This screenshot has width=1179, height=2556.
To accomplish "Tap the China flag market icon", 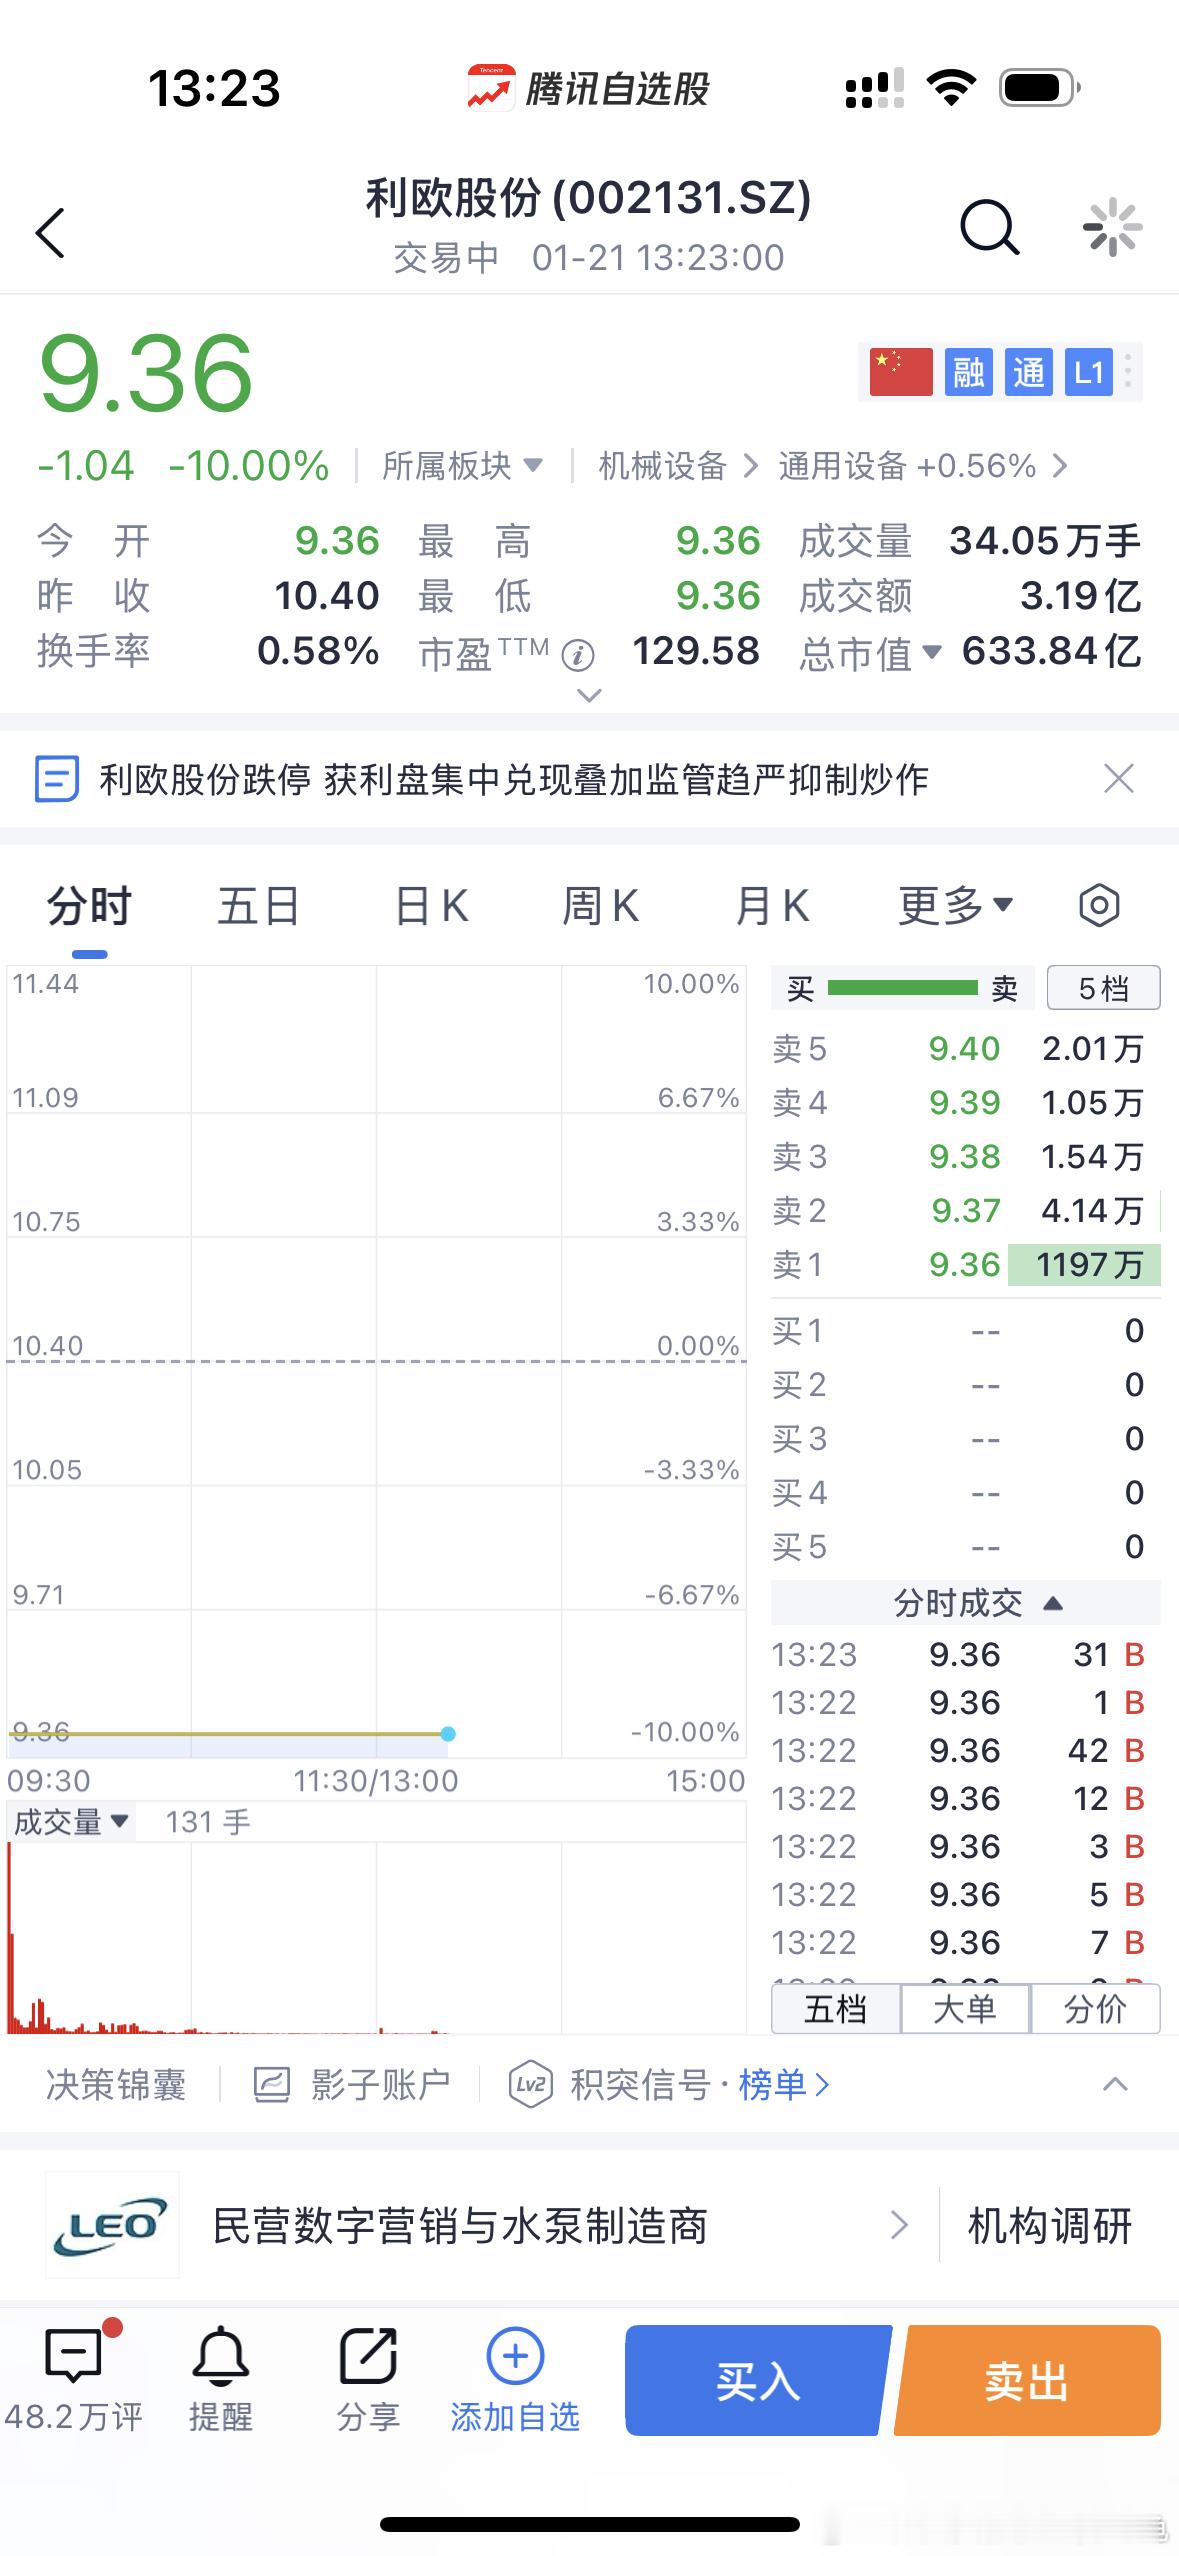I will pos(901,373).
